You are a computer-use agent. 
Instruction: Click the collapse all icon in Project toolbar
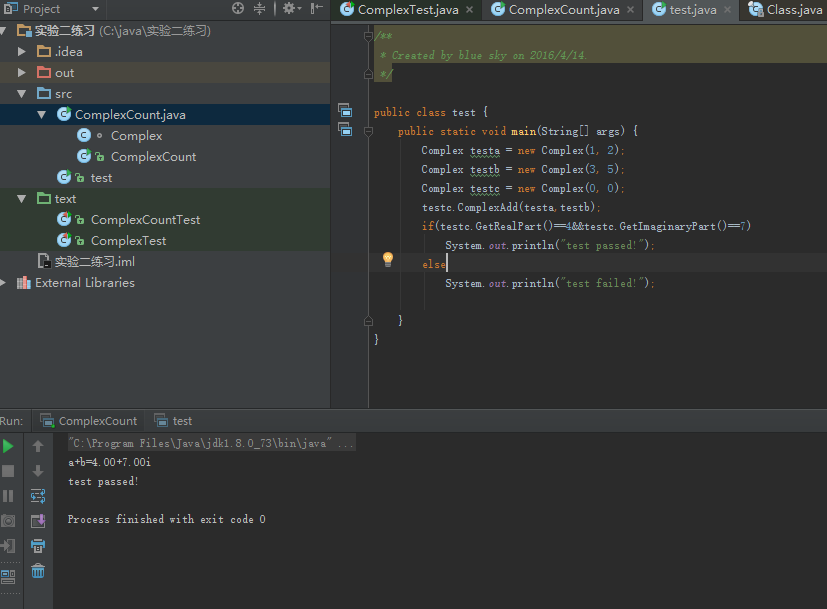pyautogui.click(x=259, y=8)
